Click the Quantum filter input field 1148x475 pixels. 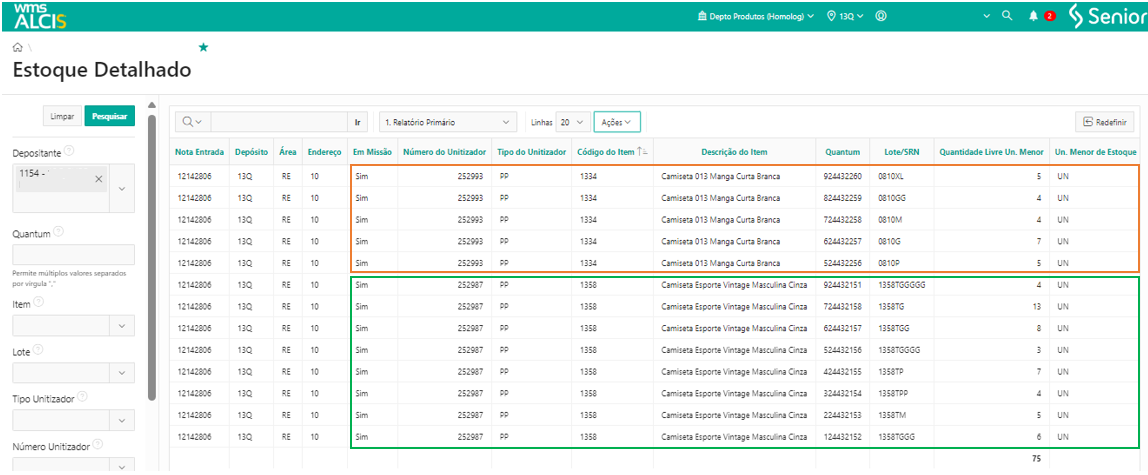73,254
